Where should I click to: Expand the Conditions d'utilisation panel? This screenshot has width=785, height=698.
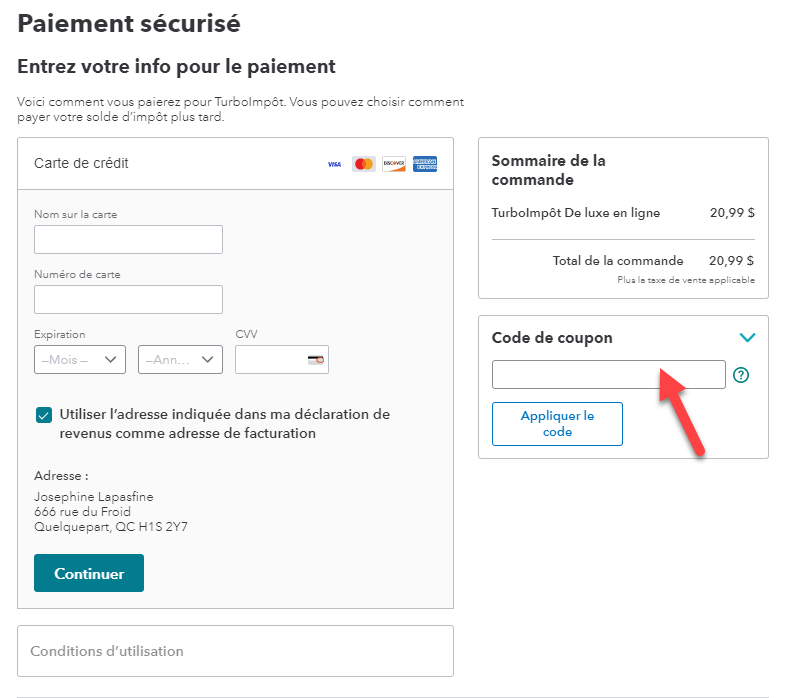[235, 651]
